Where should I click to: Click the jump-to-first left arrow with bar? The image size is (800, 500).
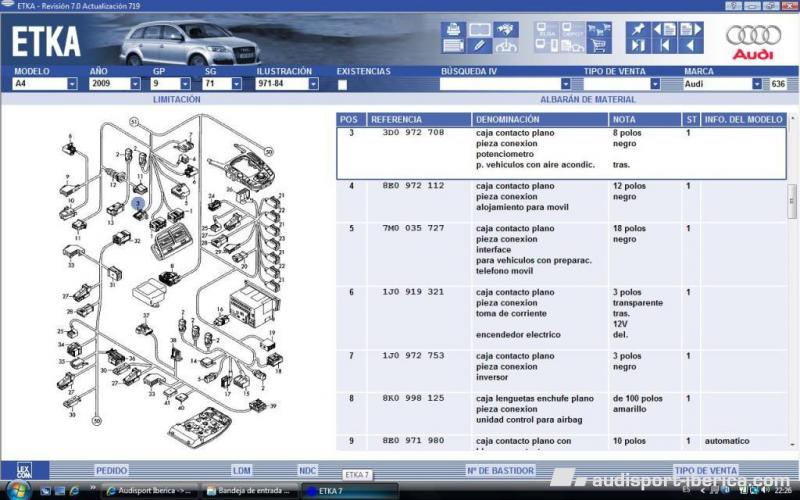[x=664, y=46]
